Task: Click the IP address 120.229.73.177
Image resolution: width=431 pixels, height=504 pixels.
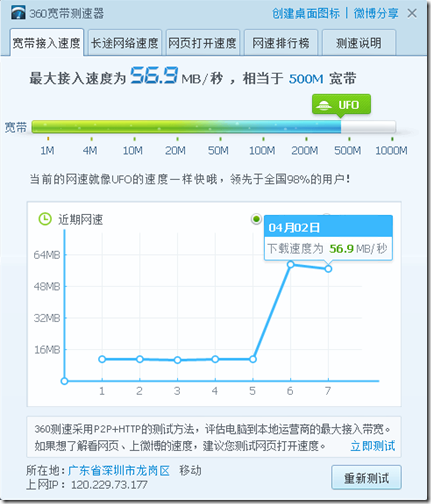Action: [109, 484]
